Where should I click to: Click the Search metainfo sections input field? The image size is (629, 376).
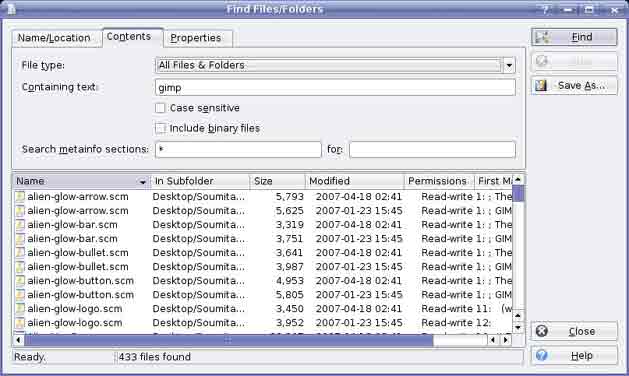(238, 149)
